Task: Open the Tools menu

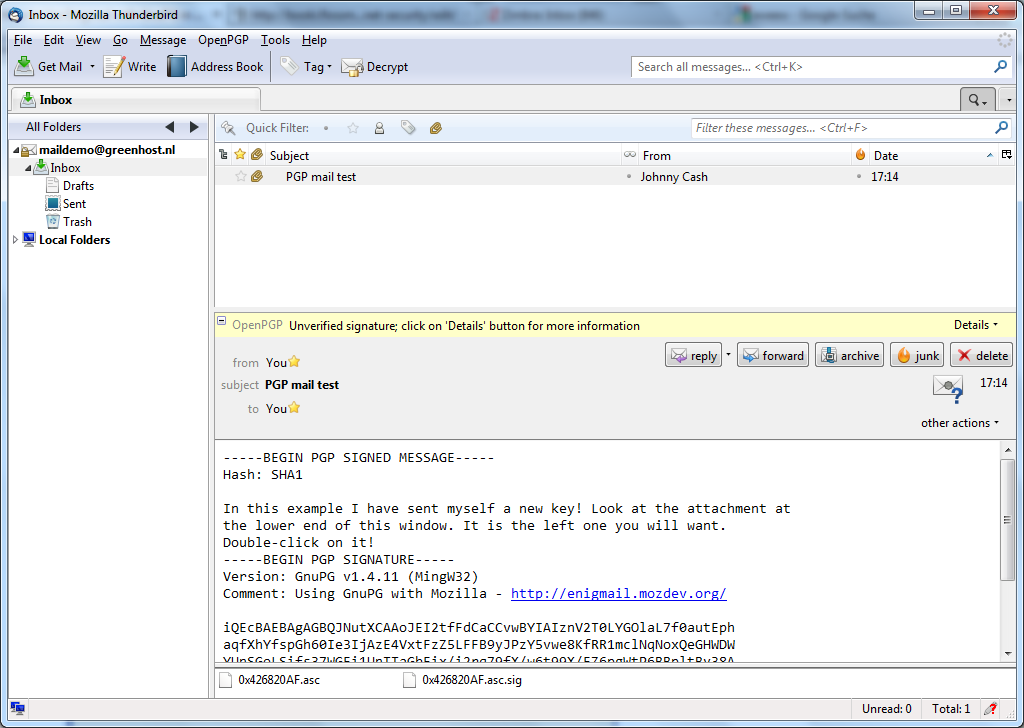Action: (275, 40)
